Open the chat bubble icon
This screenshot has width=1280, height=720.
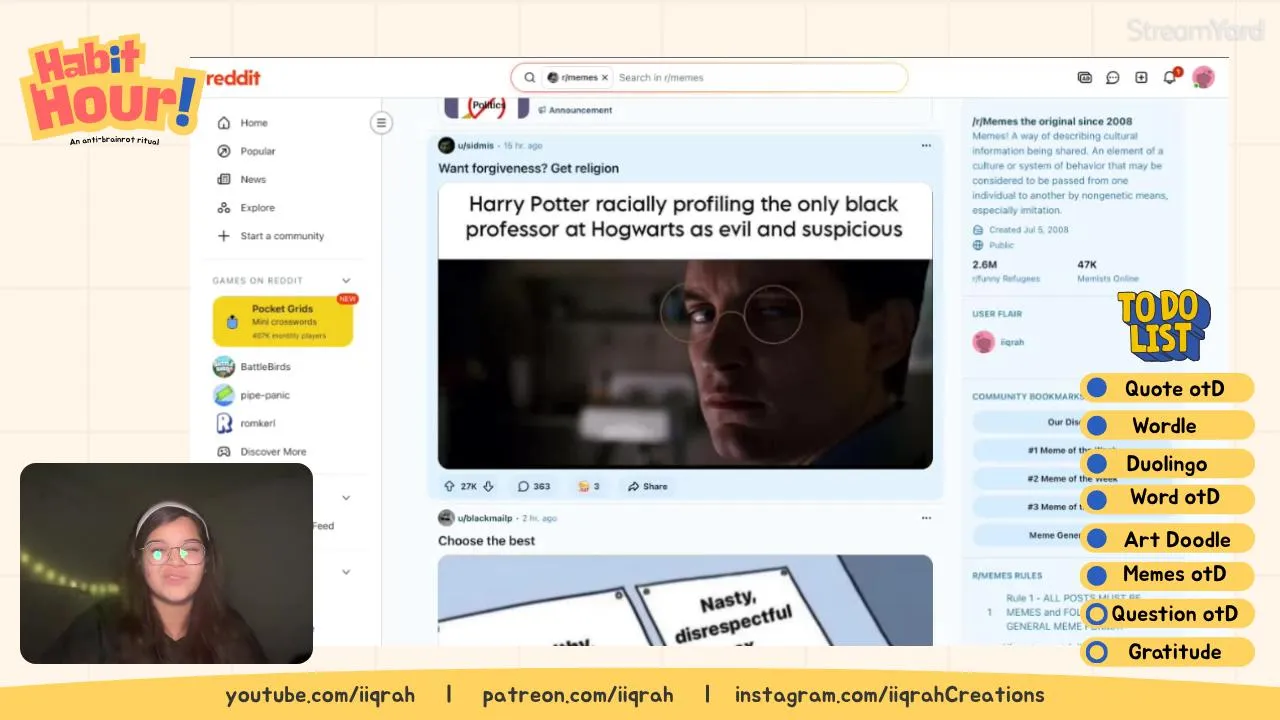[1112, 78]
